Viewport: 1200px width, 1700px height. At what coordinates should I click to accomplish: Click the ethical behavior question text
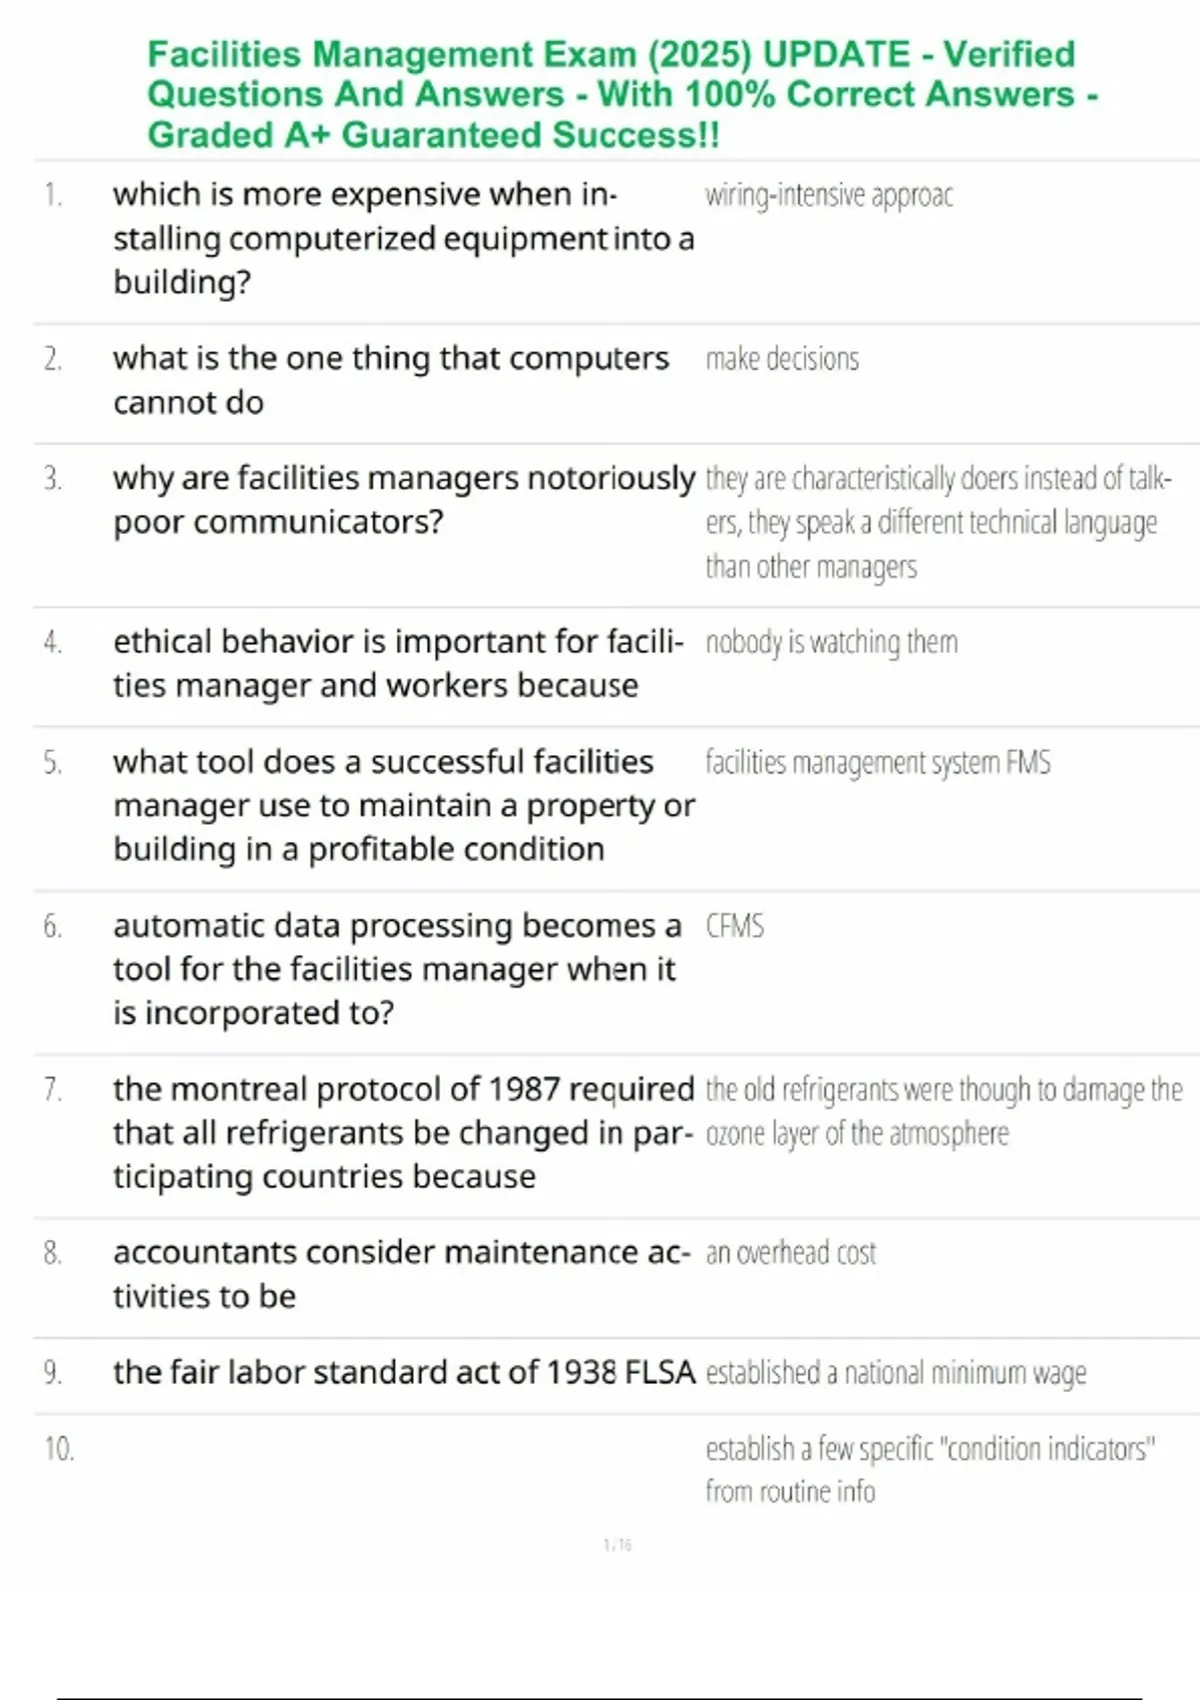(x=398, y=663)
